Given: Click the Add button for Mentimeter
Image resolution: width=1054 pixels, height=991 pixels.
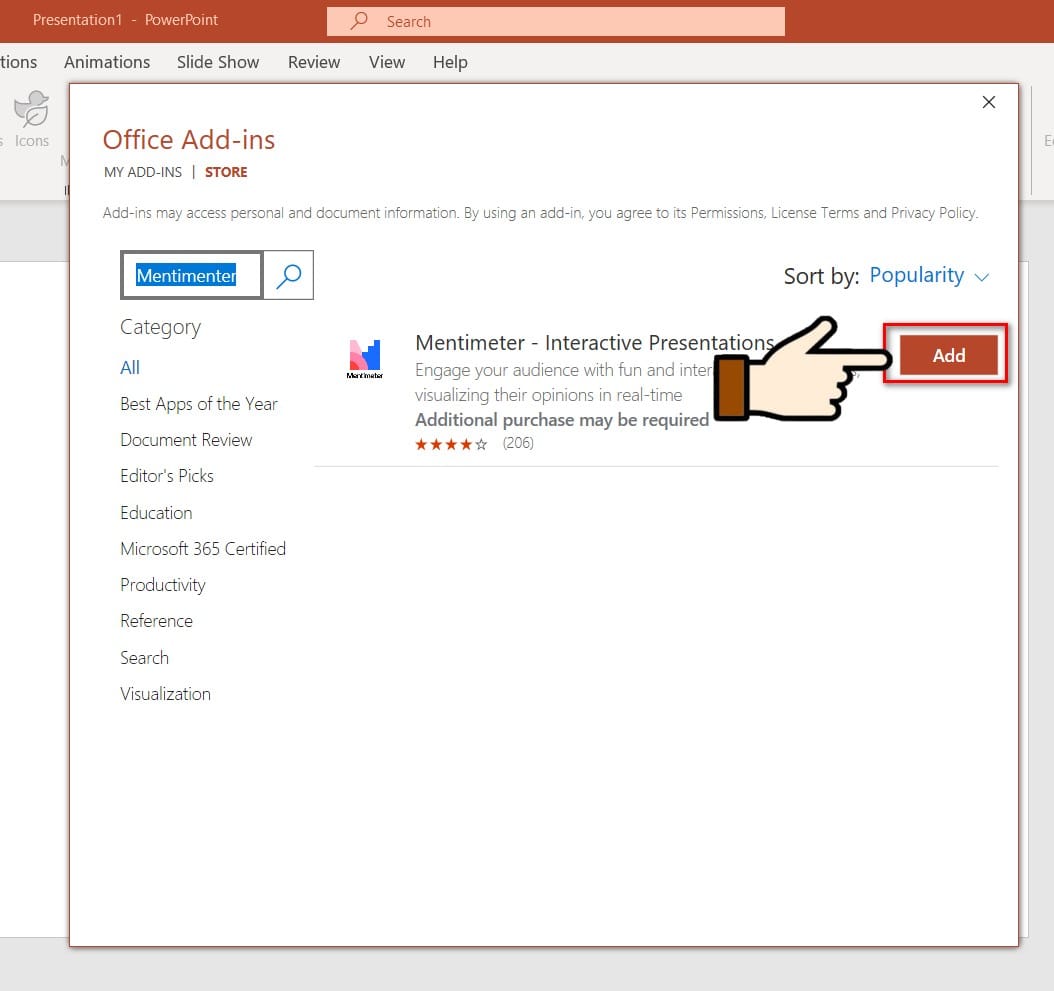Looking at the screenshot, I should click(x=946, y=355).
